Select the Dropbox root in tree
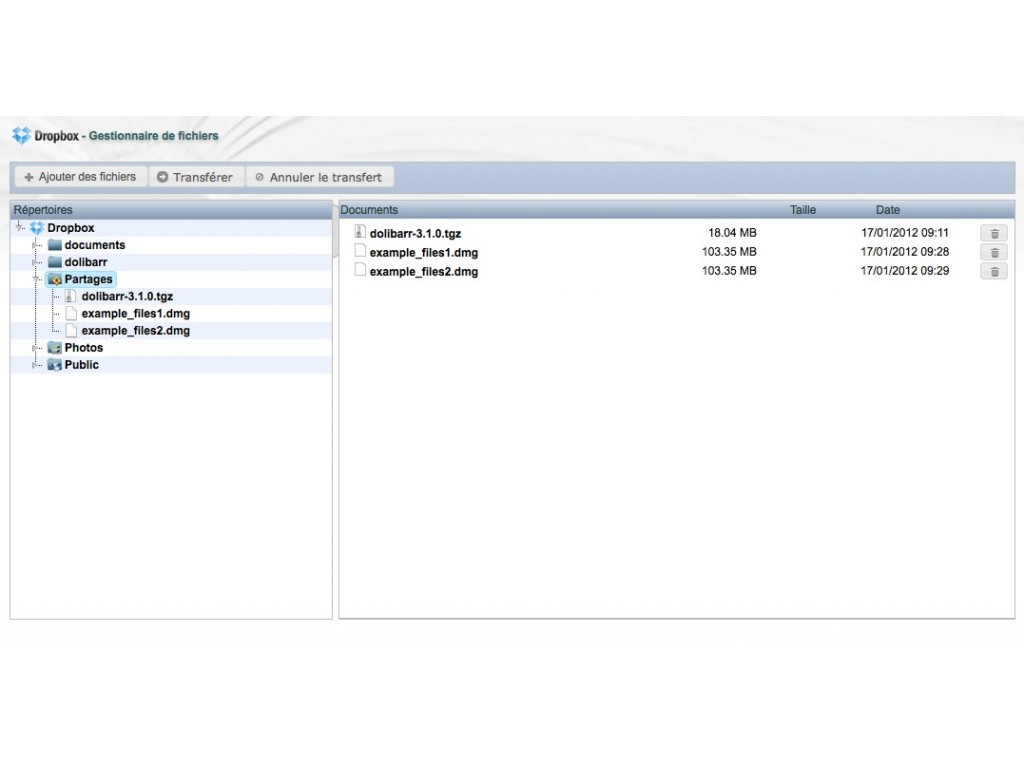Viewport: 1024px width, 768px height. [71, 228]
